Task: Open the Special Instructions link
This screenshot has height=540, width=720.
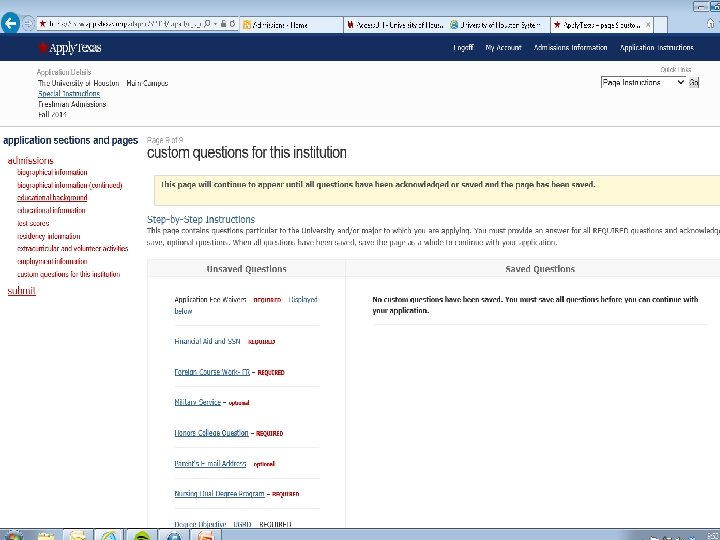Action: (x=69, y=93)
